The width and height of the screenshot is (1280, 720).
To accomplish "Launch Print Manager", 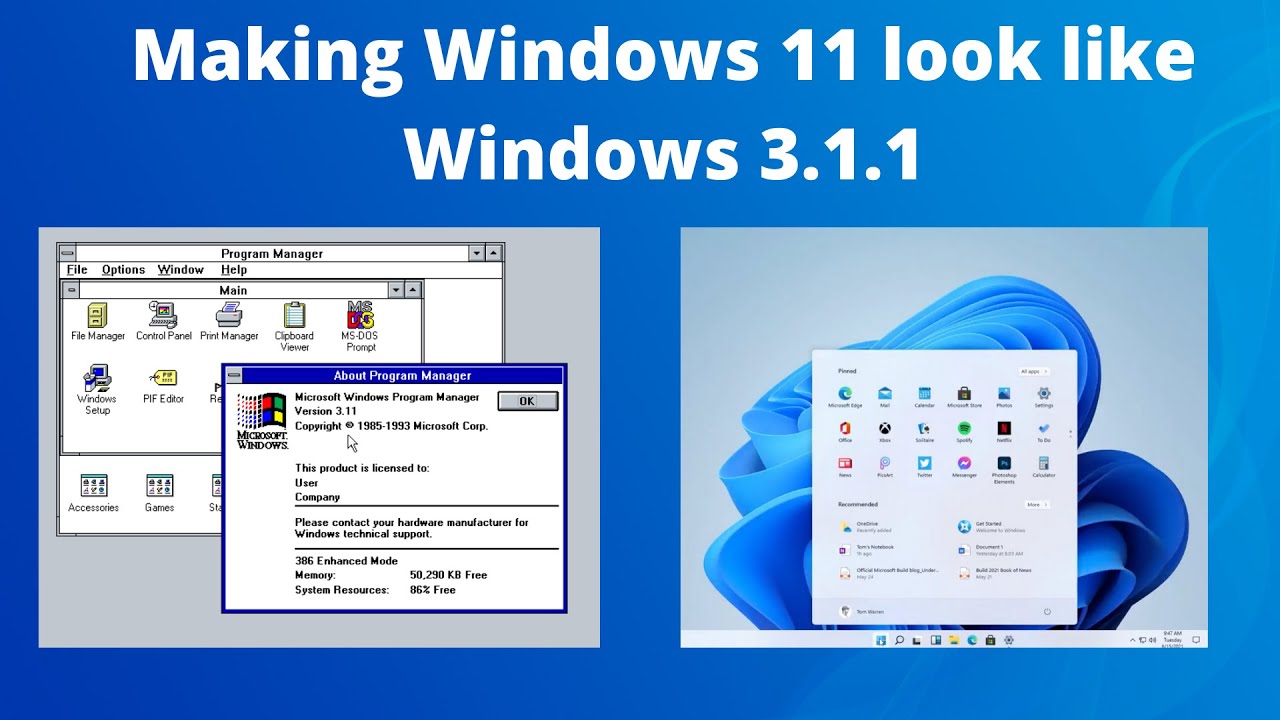I will coord(229,322).
